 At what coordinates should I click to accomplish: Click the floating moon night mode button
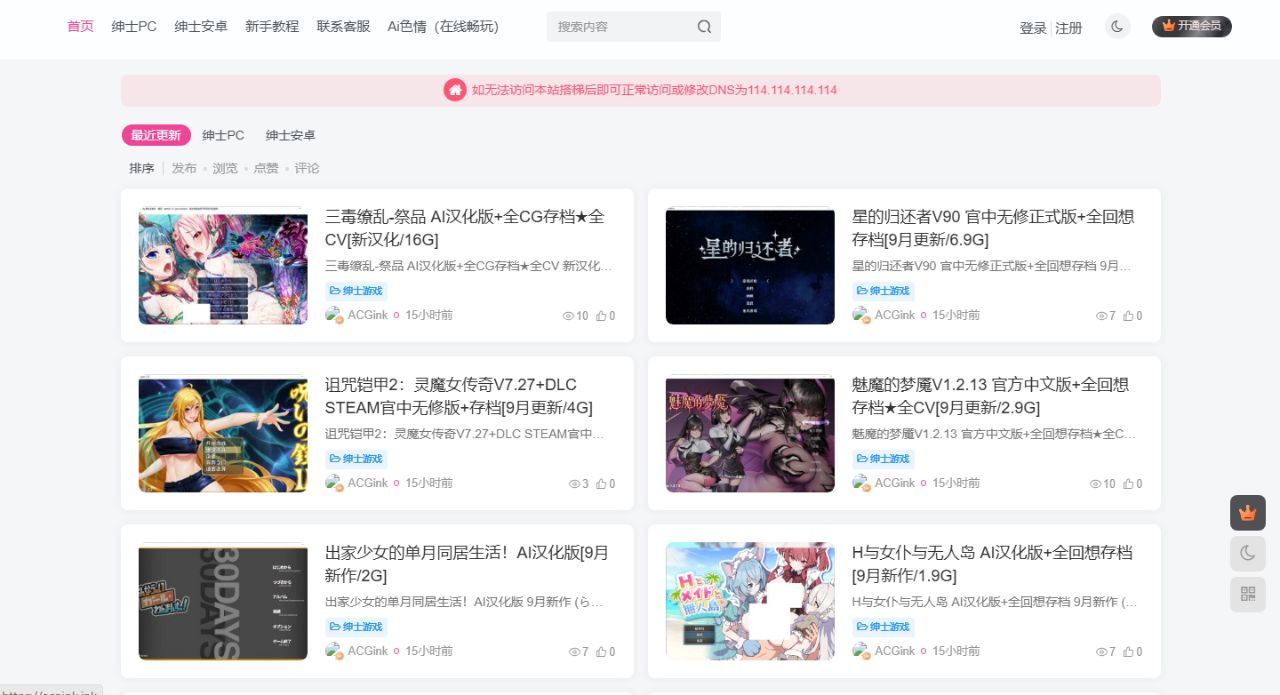1247,553
